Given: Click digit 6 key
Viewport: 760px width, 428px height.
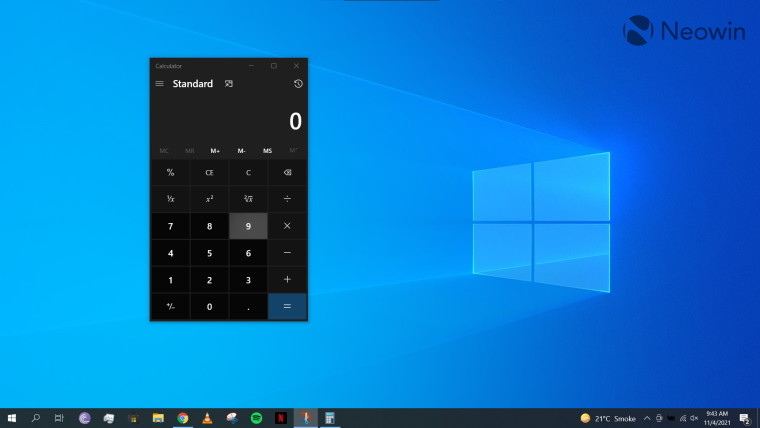Looking at the screenshot, I should click(248, 253).
